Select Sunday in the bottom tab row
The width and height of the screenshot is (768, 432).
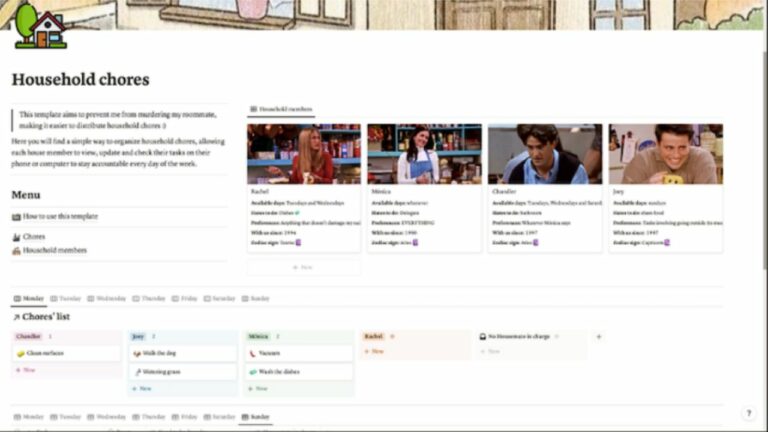coord(256,417)
